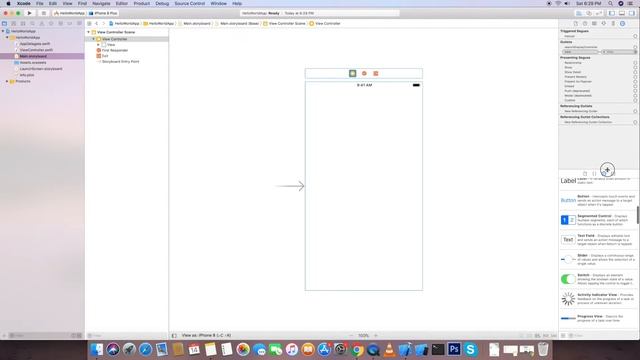
Task: Click the Manual triggered segue connection circle
Action: (x=635, y=36)
